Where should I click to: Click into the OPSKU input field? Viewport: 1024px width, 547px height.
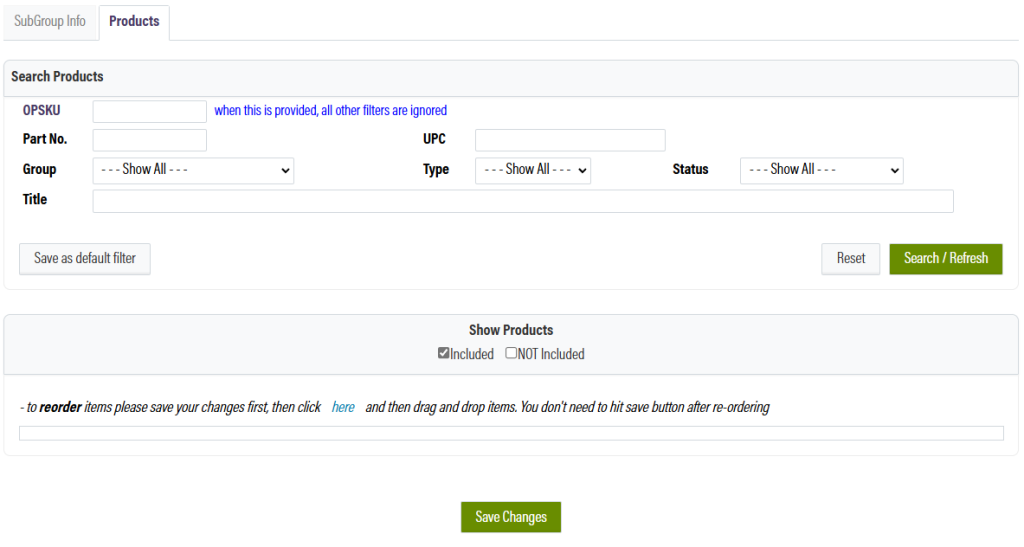[x=149, y=111]
